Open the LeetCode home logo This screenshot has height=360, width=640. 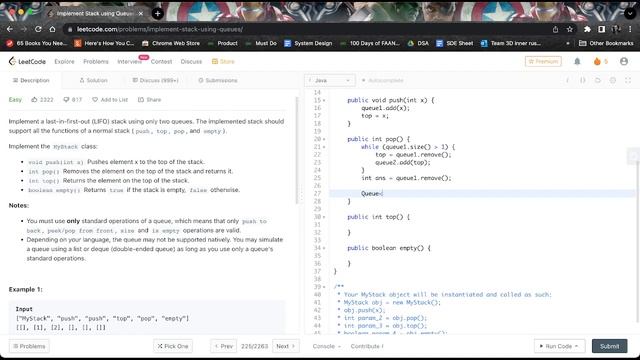pyautogui.click(x=27, y=62)
